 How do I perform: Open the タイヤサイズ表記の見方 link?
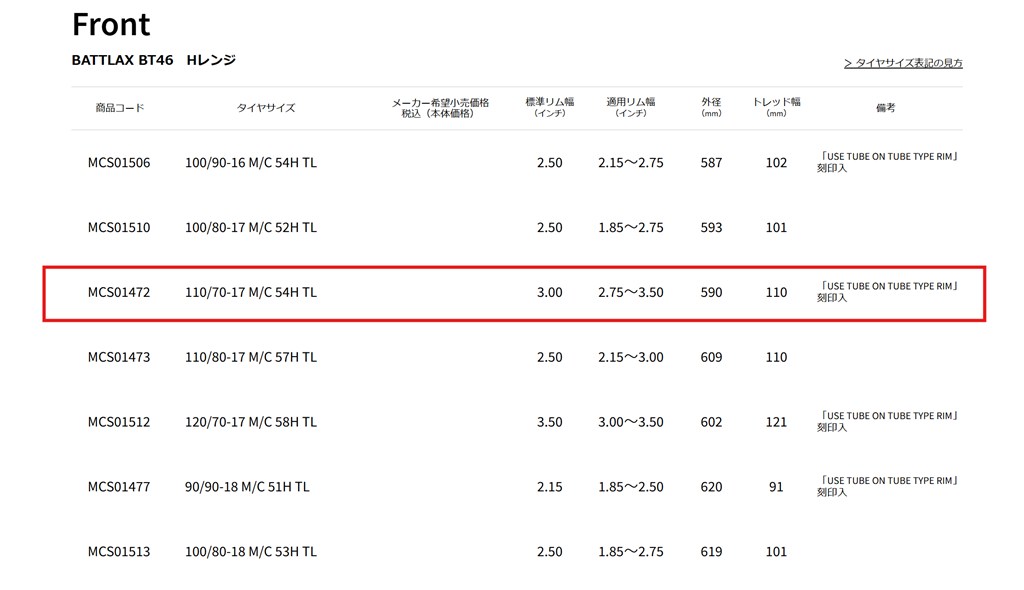(903, 63)
